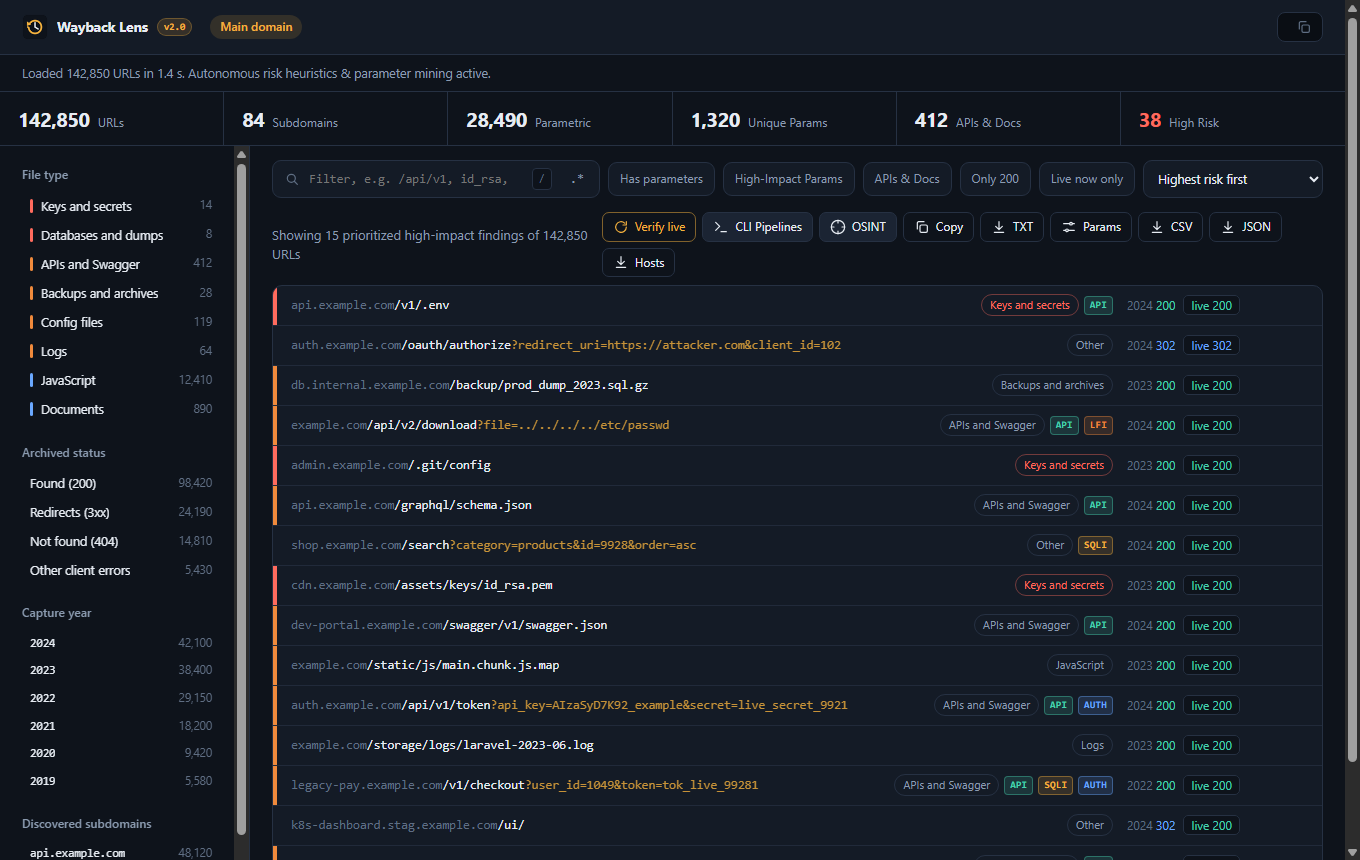
Task: Select APIs and Swagger in the sidebar
Action: pyautogui.click(x=121, y=264)
